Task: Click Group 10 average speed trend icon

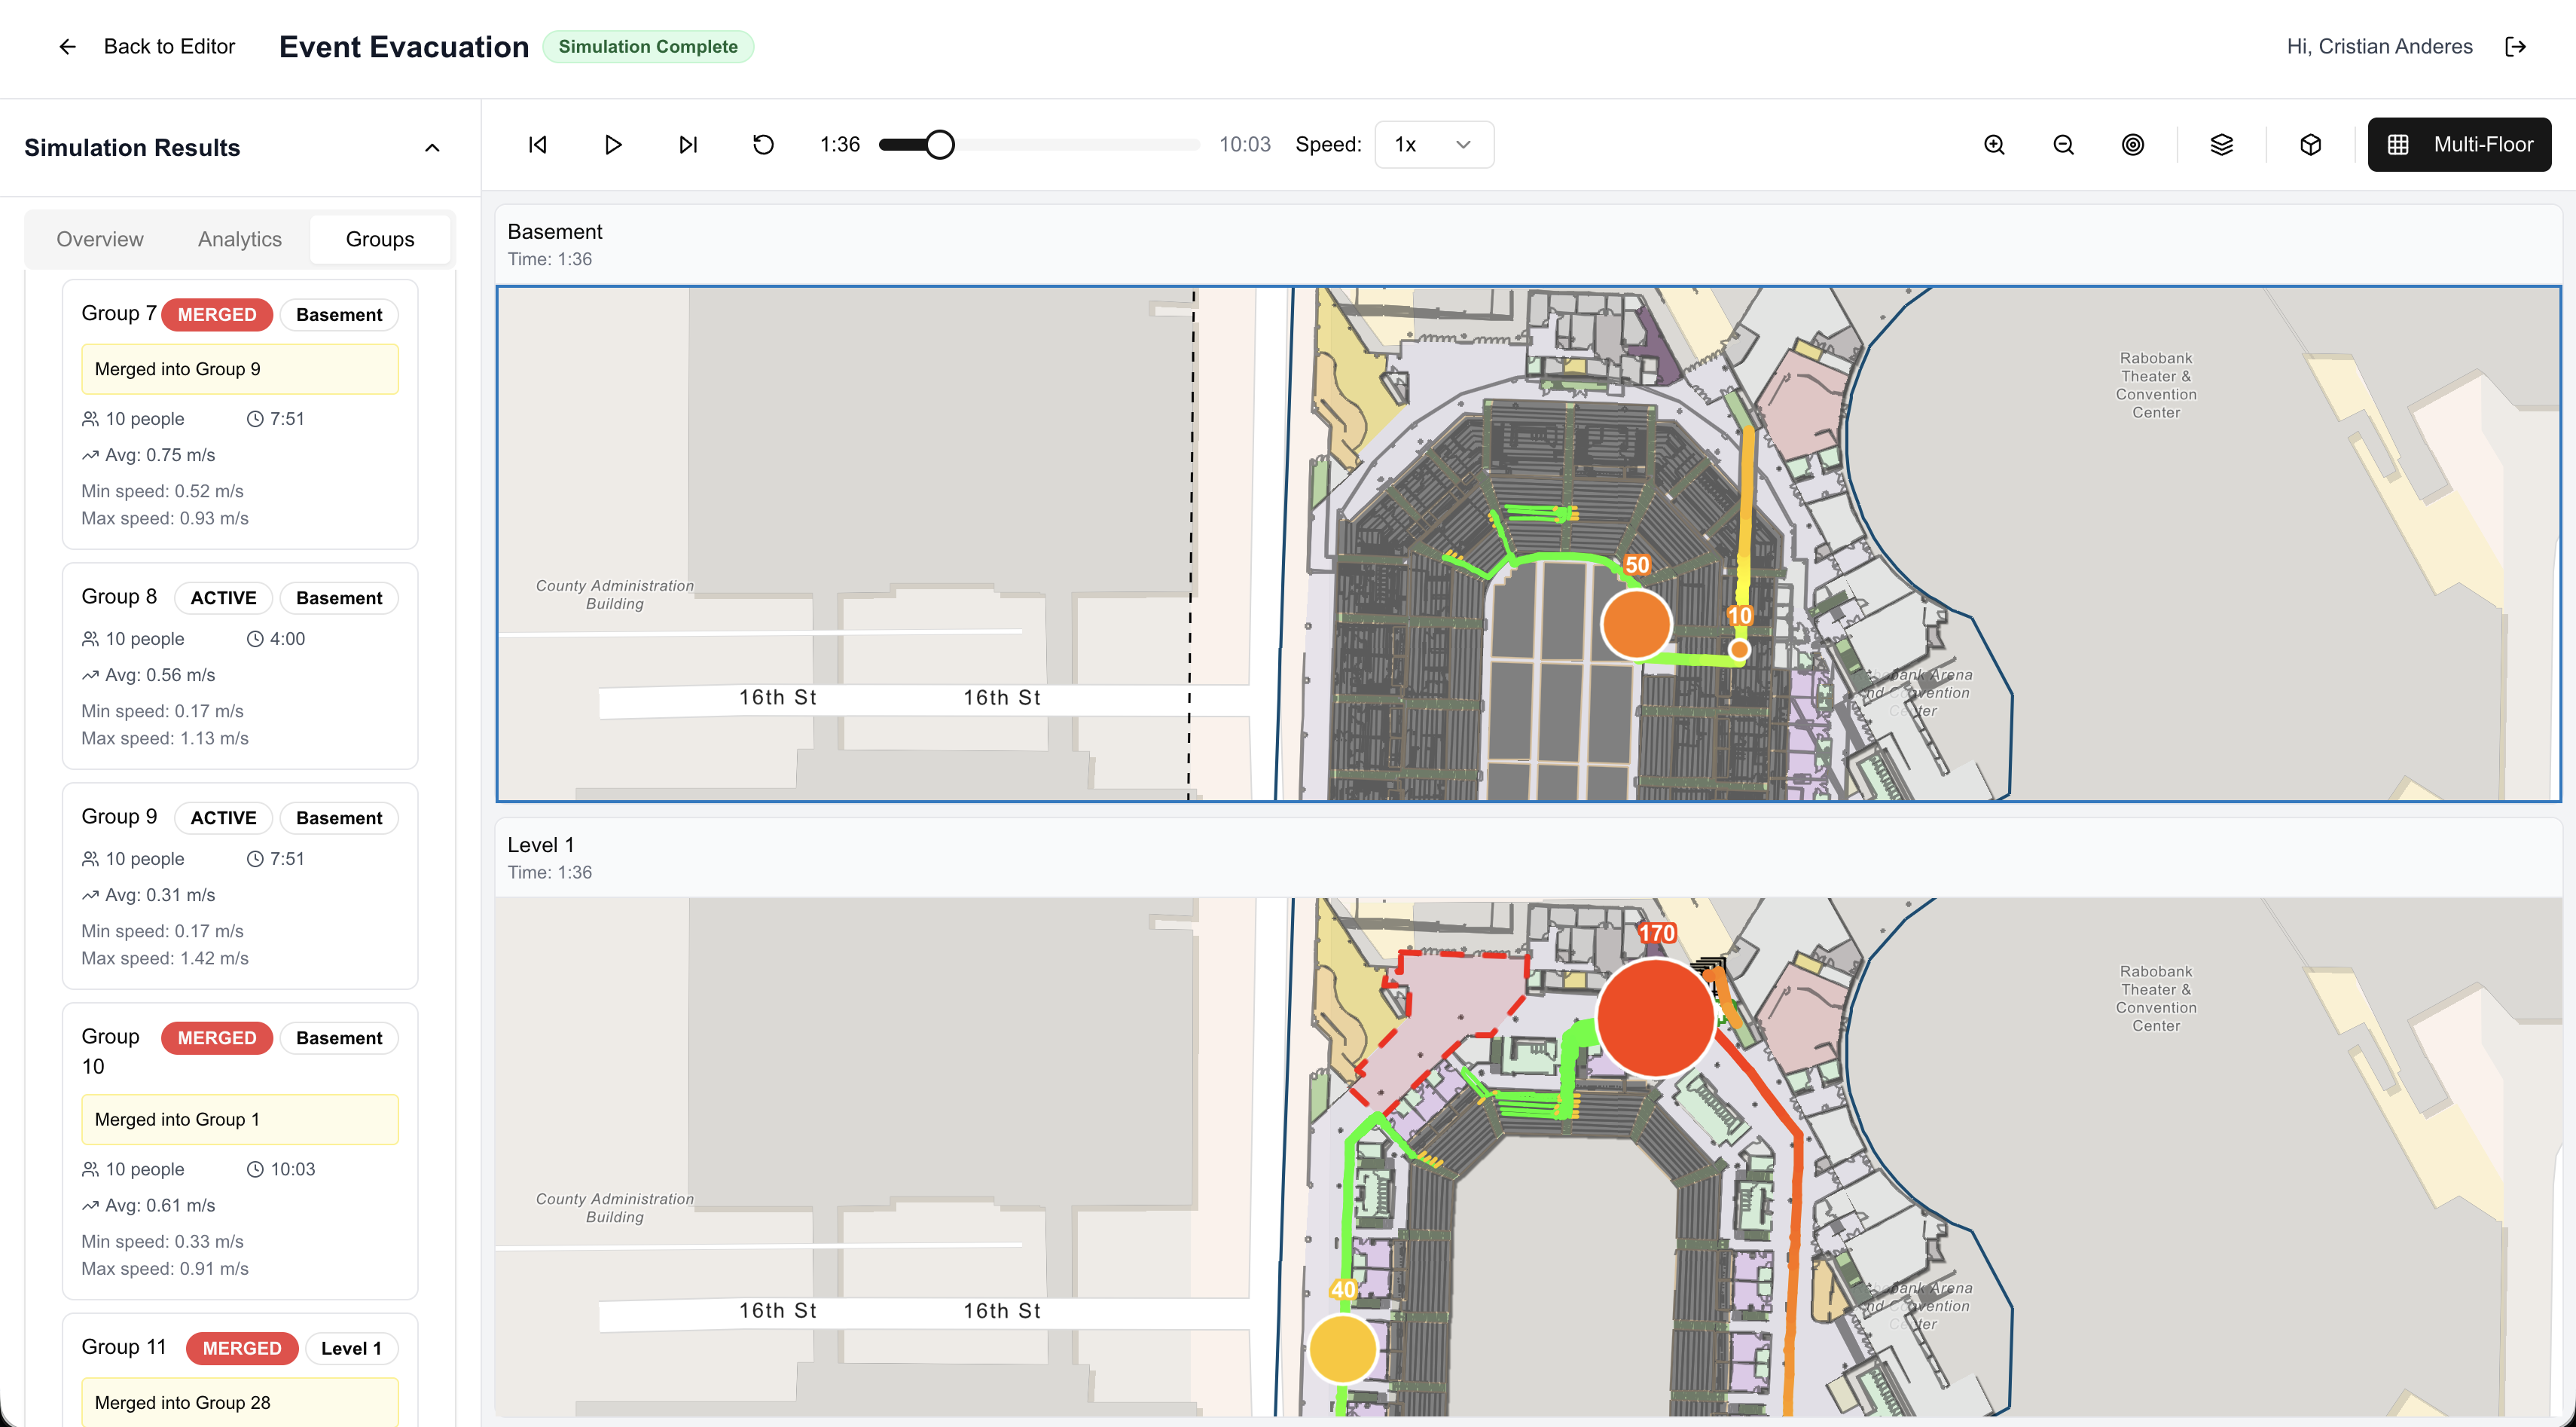Action: pos(90,1205)
